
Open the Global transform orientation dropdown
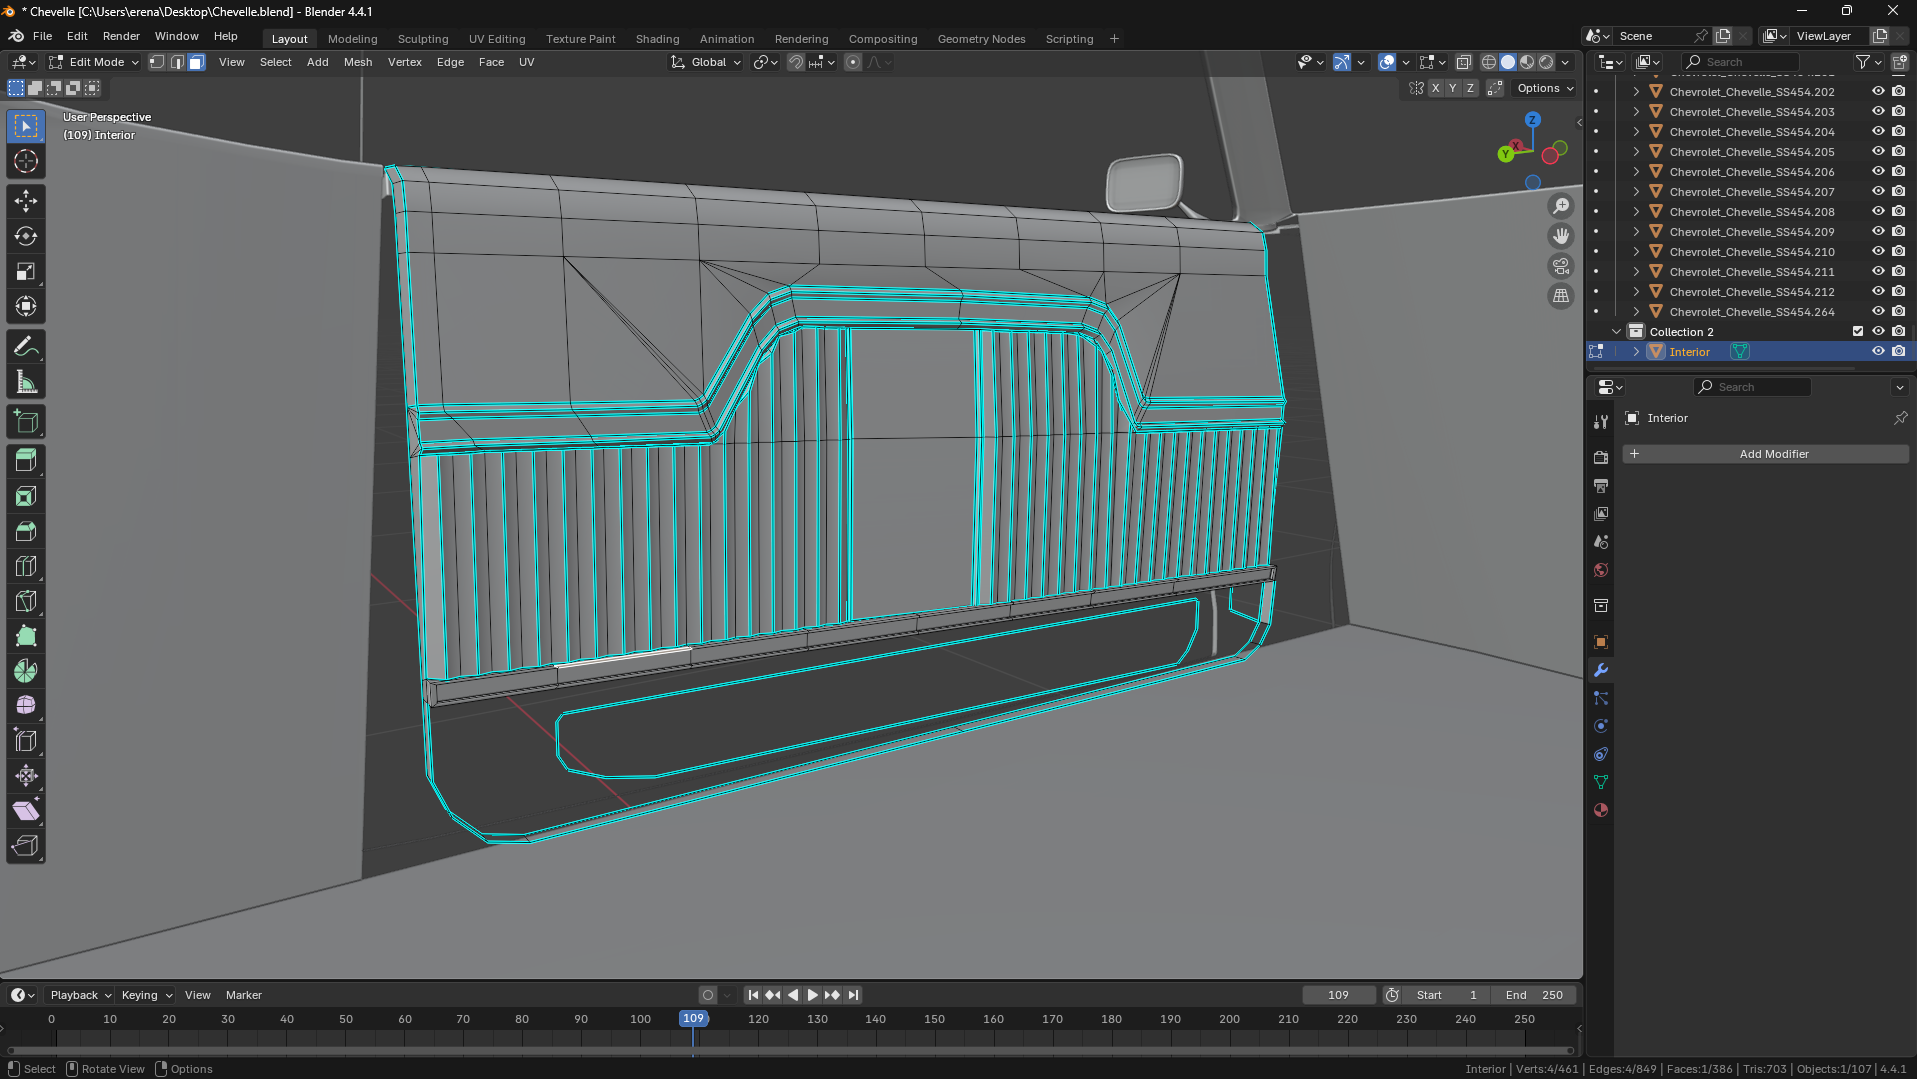pyautogui.click(x=706, y=62)
